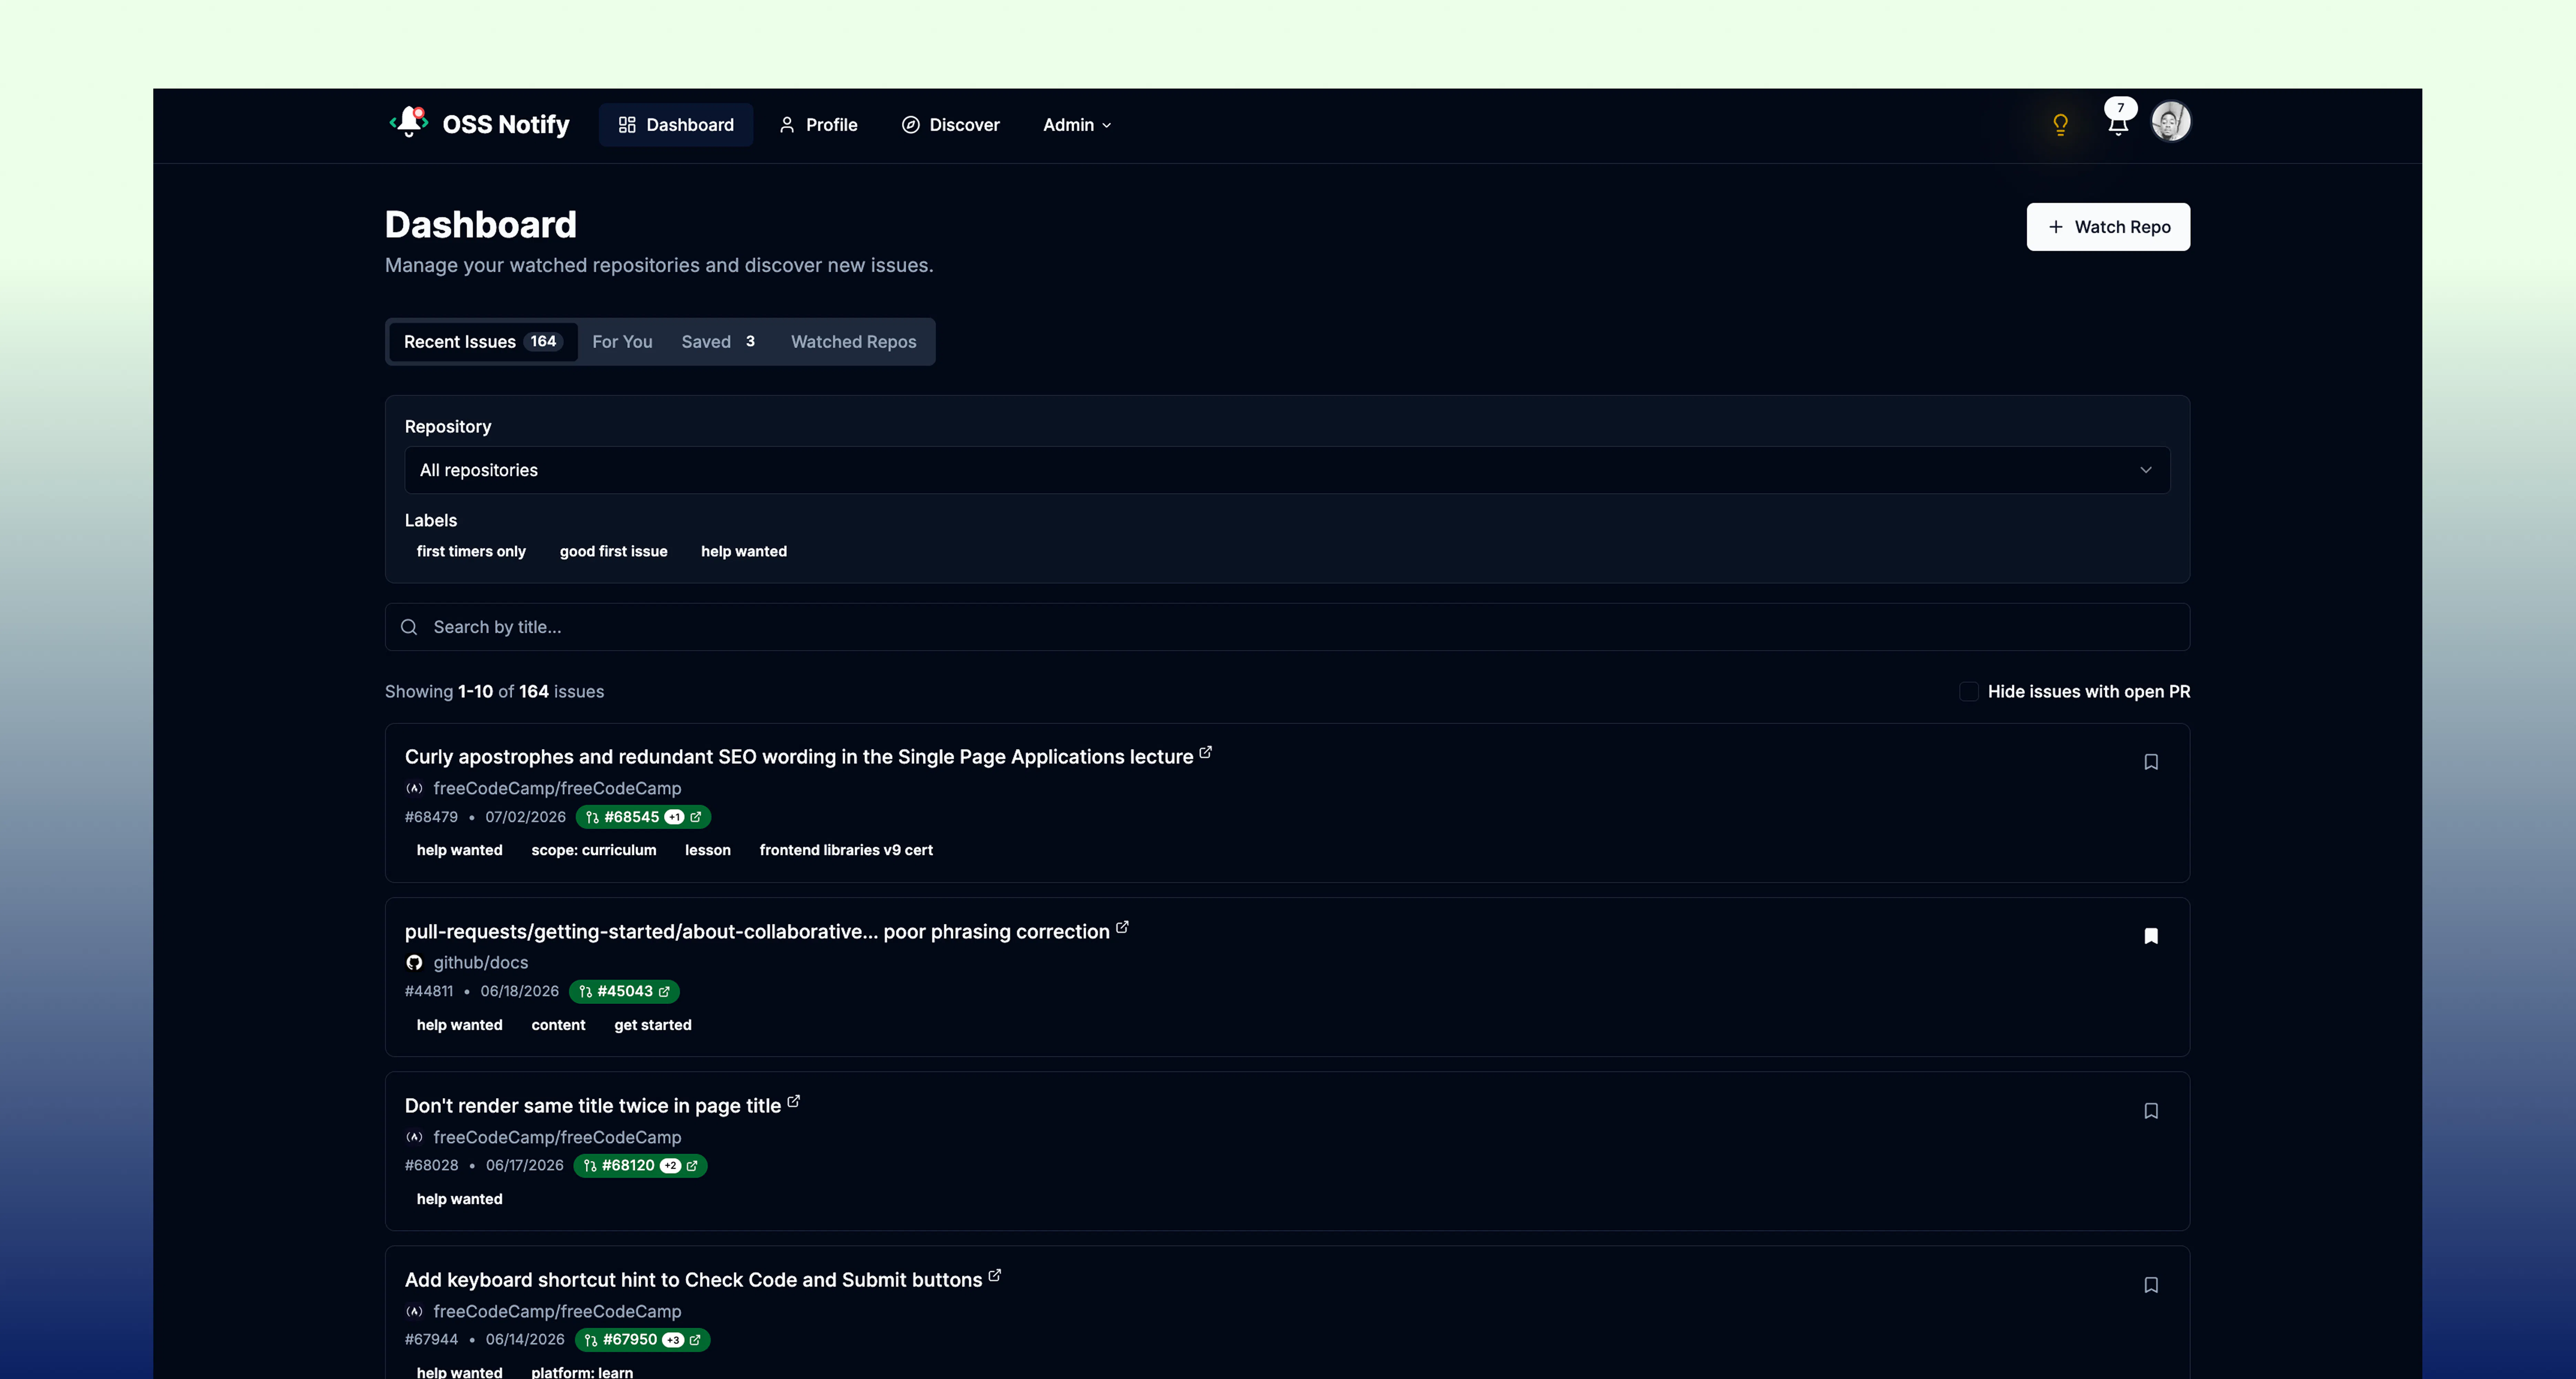The height and width of the screenshot is (1379, 2576).
Task: Click issue number #44811
Action: 429,992
